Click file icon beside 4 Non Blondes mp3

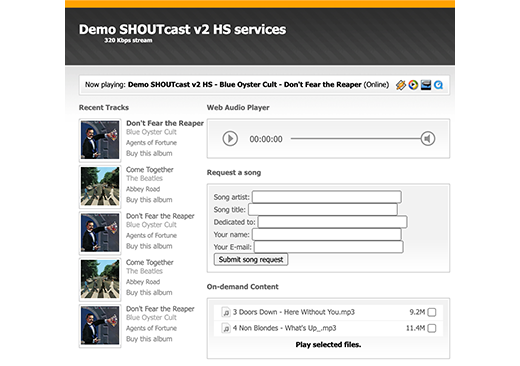point(226,328)
